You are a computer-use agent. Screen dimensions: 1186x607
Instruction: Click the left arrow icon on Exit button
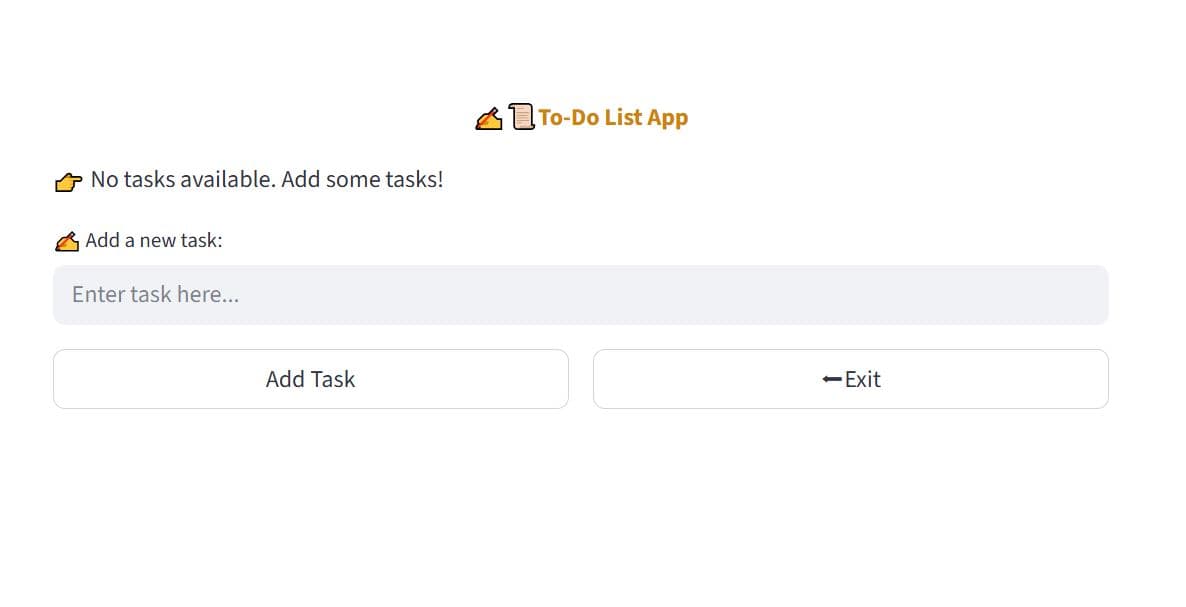point(831,379)
